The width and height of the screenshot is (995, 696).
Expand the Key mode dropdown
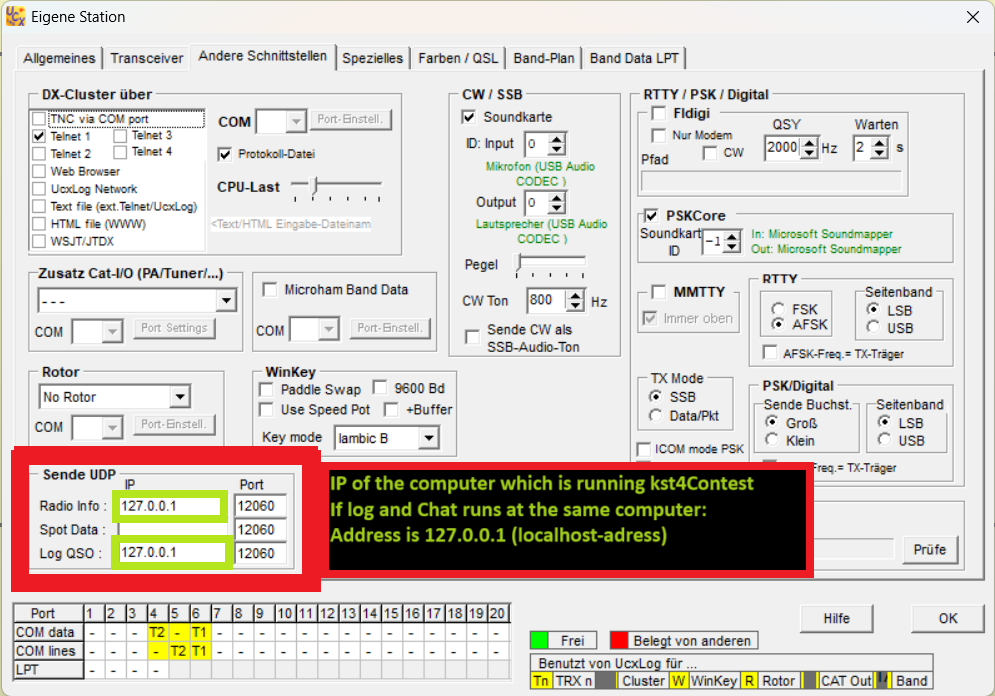(x=428, y=438)
